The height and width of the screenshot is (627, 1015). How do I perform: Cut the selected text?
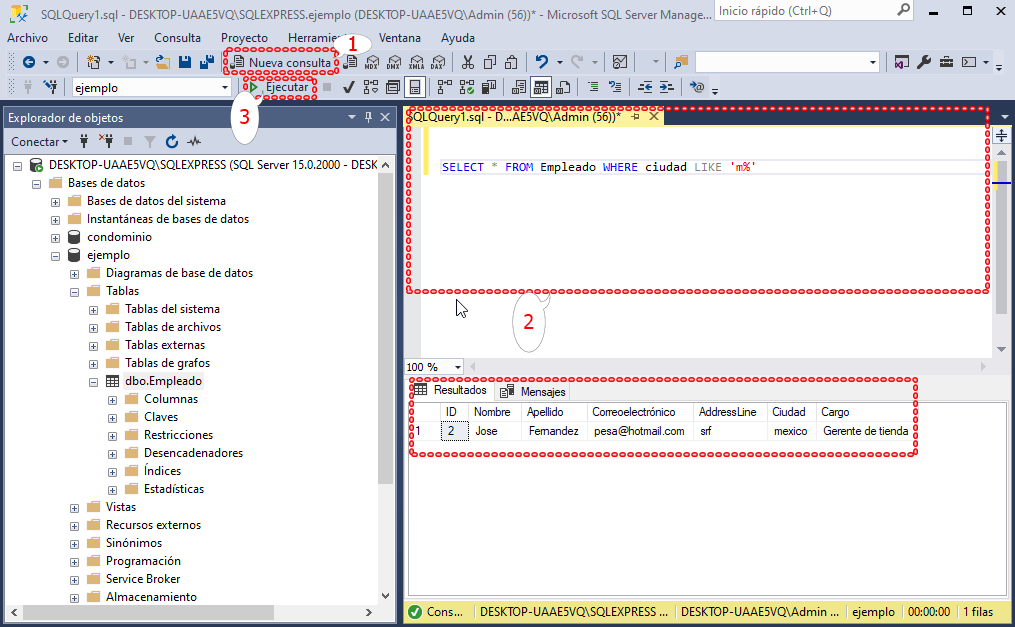click(x=468, y=62)
